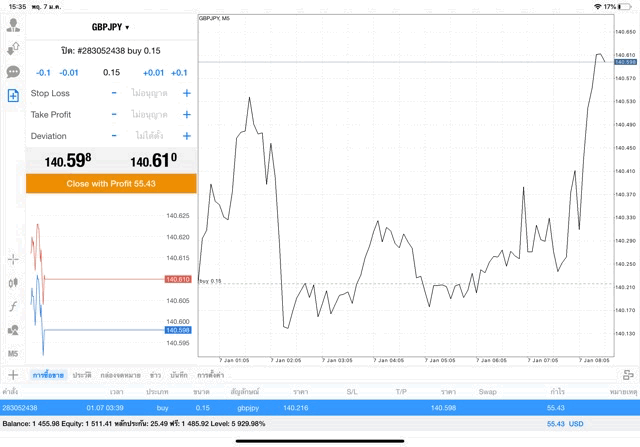Open the trade arrows icon in sidebar
This screenshot has height=447, width=640.
coord(13,49)
